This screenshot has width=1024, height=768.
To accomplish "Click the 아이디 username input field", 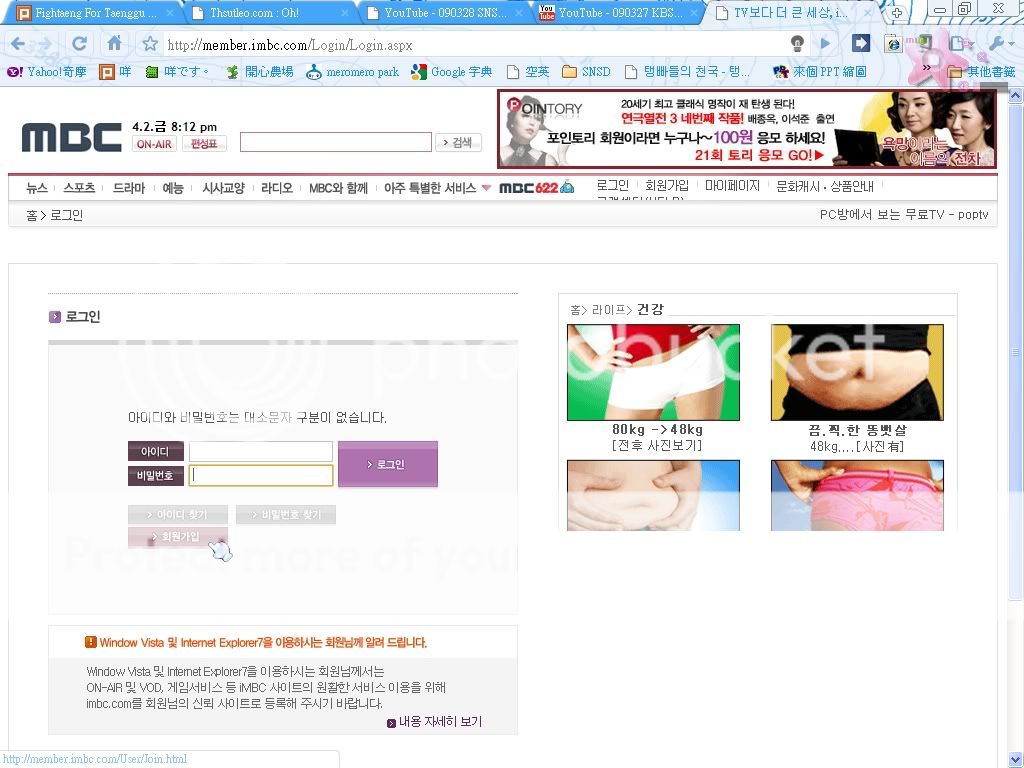I will [261, 452].
